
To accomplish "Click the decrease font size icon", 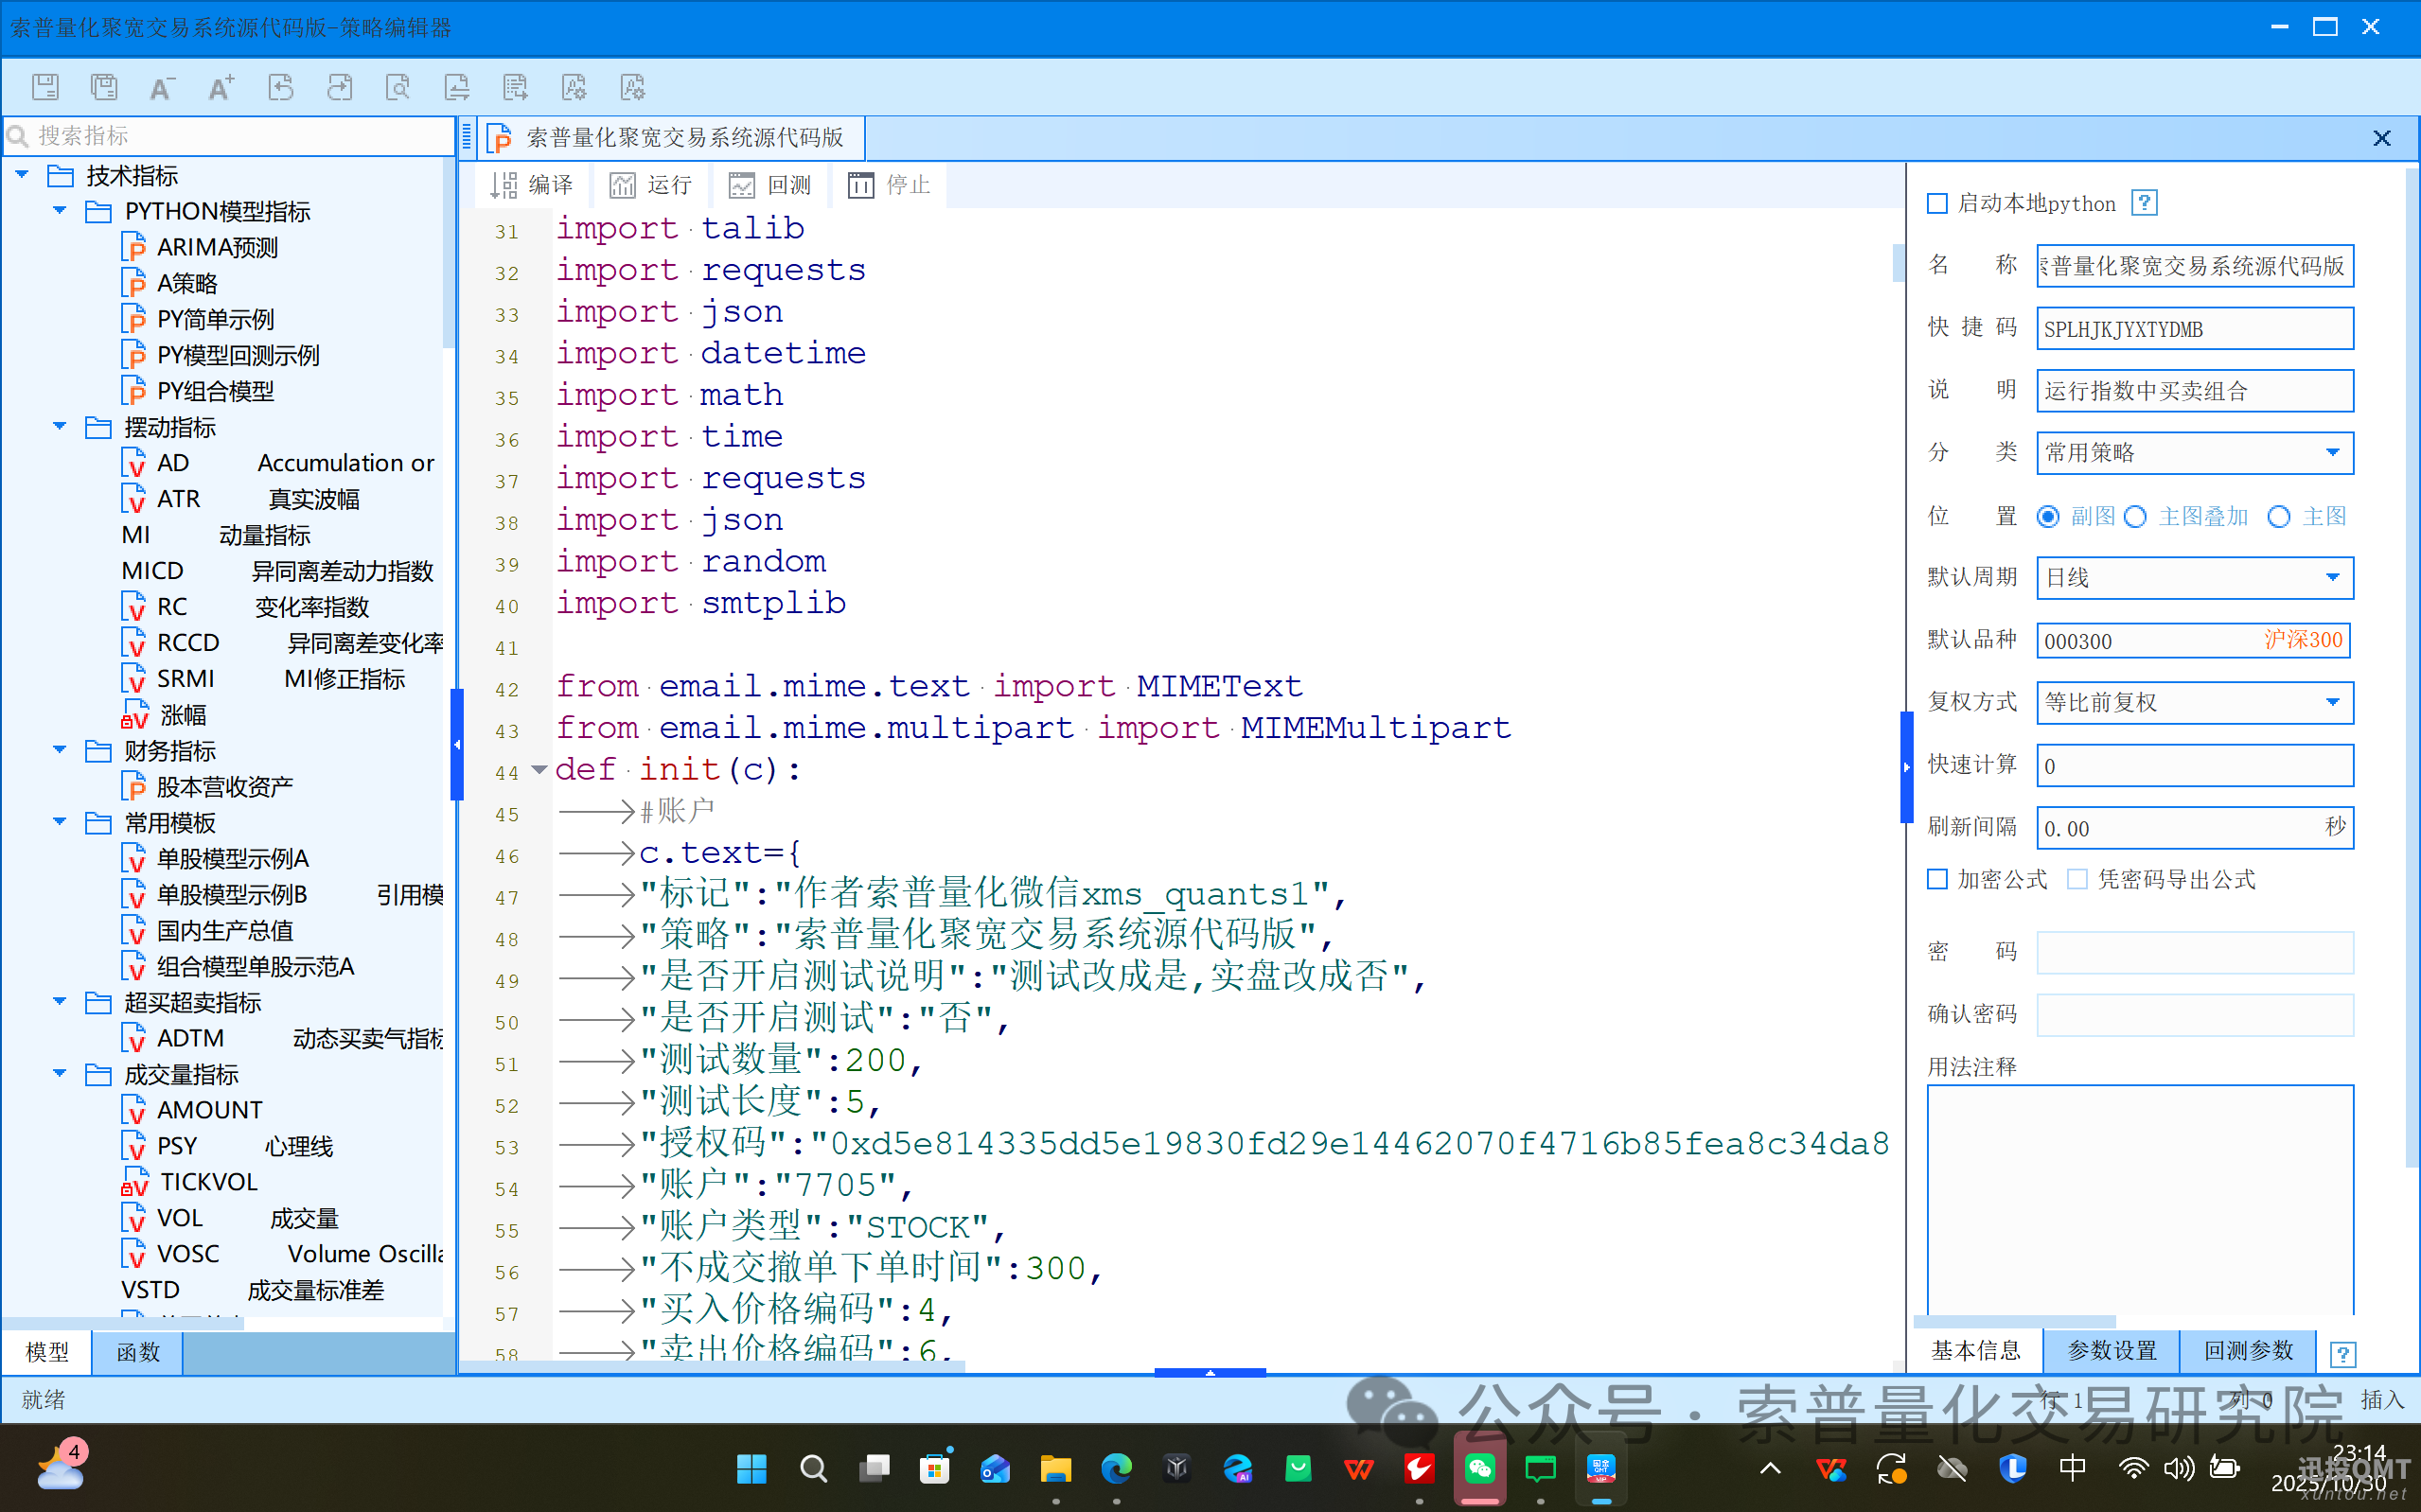I will tap(161, 87).
